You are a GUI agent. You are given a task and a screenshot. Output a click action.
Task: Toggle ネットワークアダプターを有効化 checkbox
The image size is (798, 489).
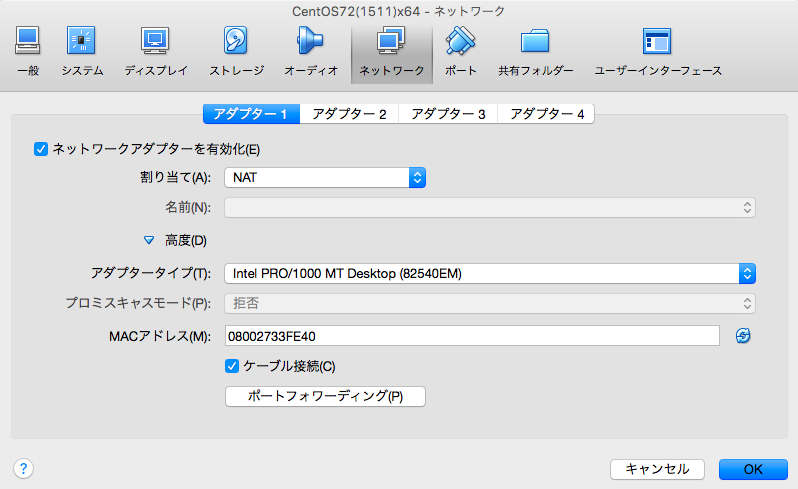(41, 149)
